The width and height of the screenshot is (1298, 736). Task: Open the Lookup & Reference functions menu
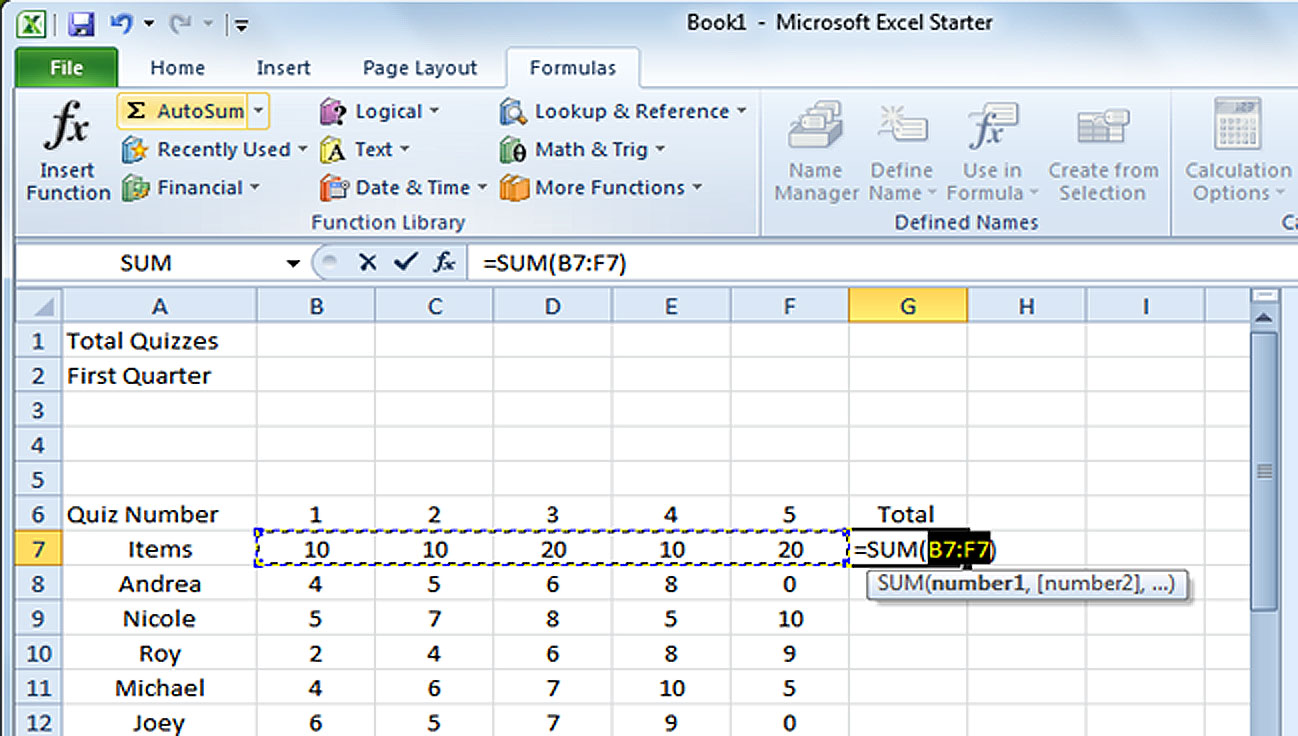623,112
